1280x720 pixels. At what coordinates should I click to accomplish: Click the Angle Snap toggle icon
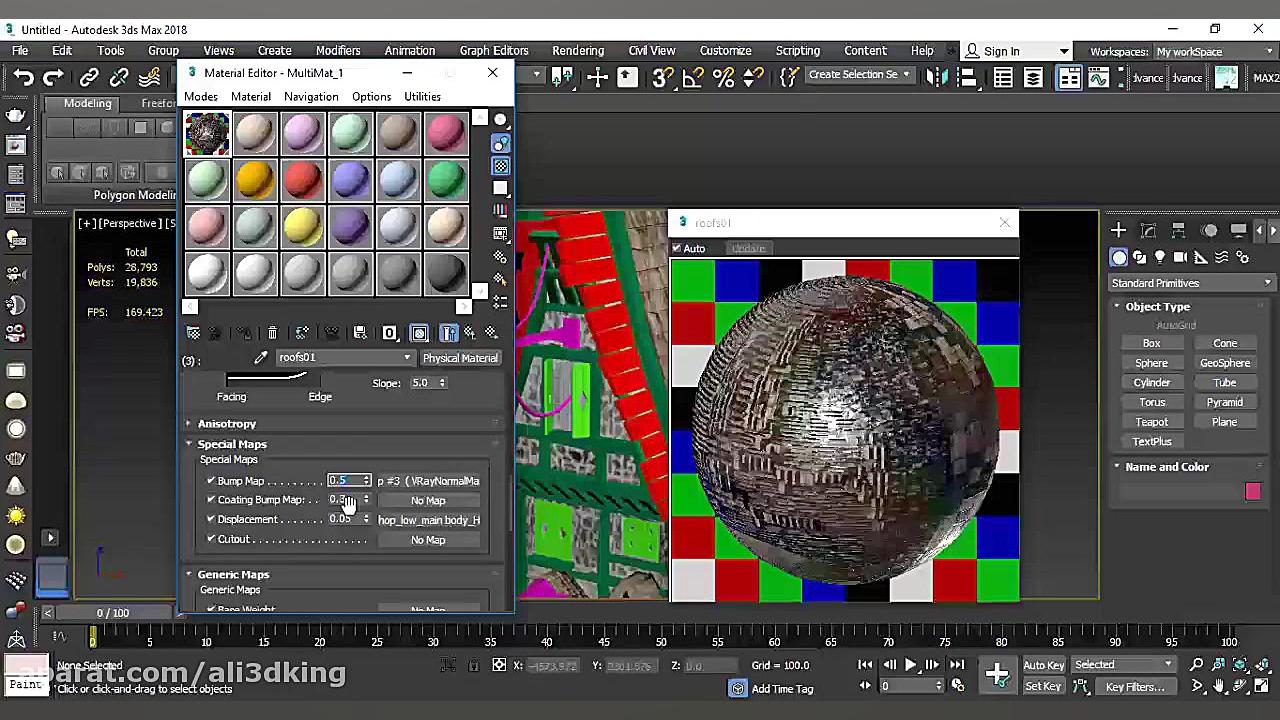(x=693, y=78)
